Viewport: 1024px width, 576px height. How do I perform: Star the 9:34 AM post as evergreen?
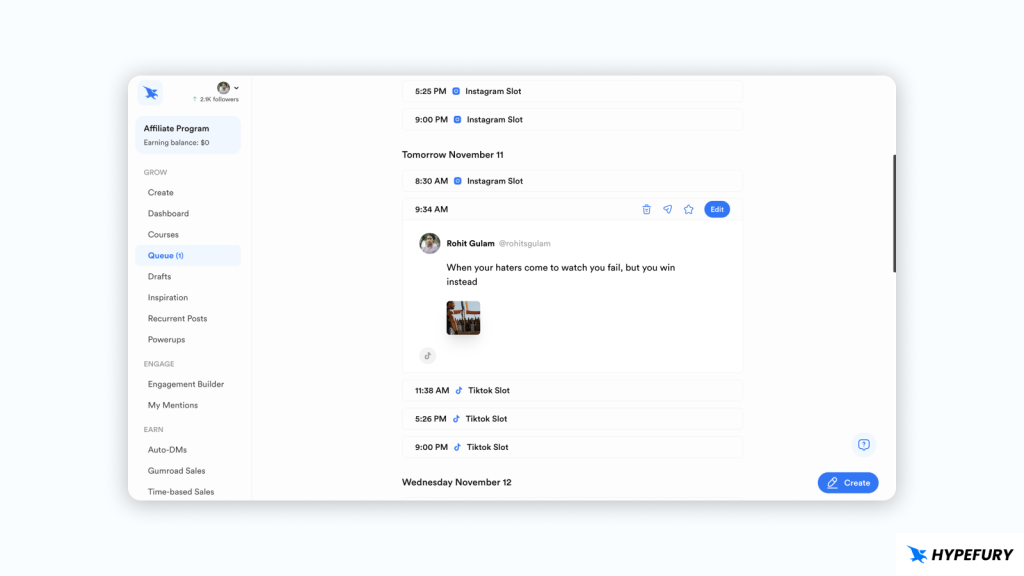click(x=688, y=209)
